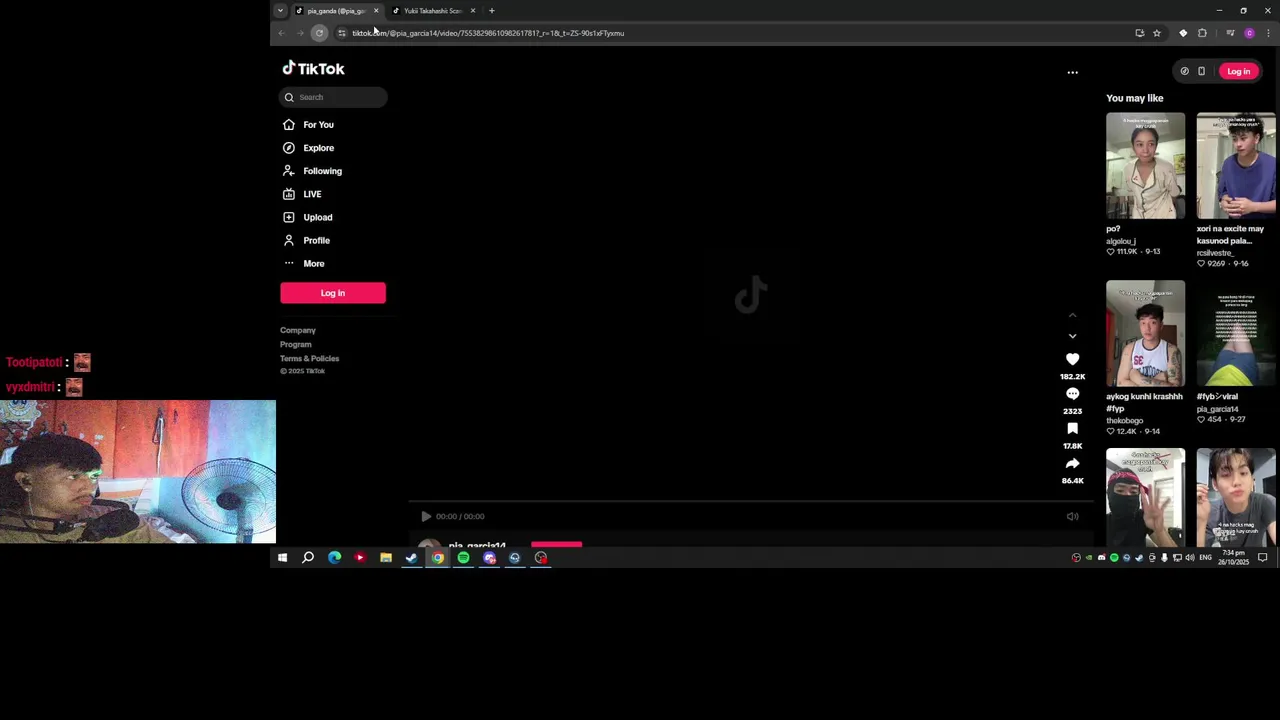This screenshot has height=720, width=1280.
Task: Click the Chrome taskbar icon
Action: pos(438,558)
